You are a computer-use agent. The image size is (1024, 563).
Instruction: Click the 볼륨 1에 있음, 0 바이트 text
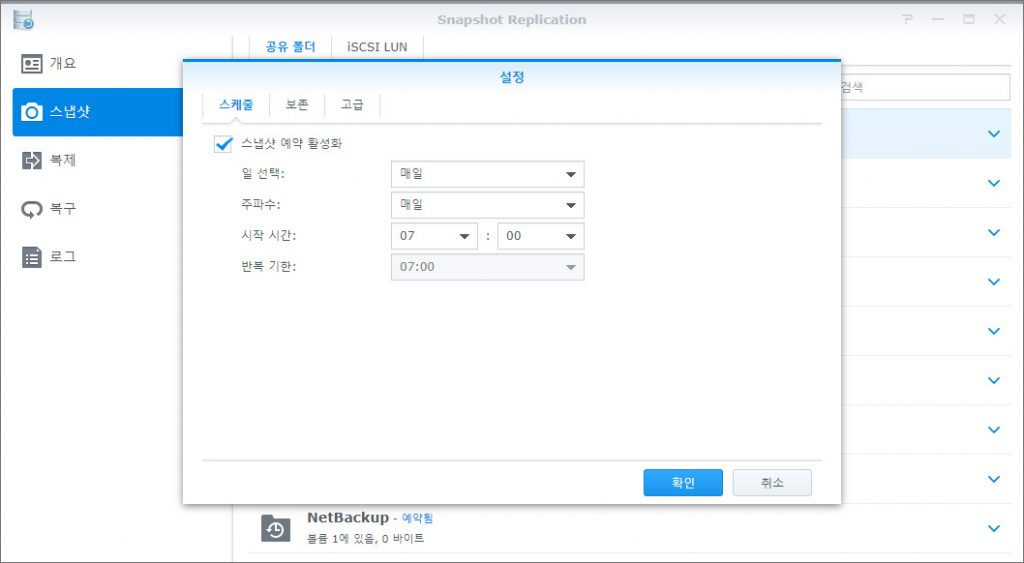(x=366, y=539)
